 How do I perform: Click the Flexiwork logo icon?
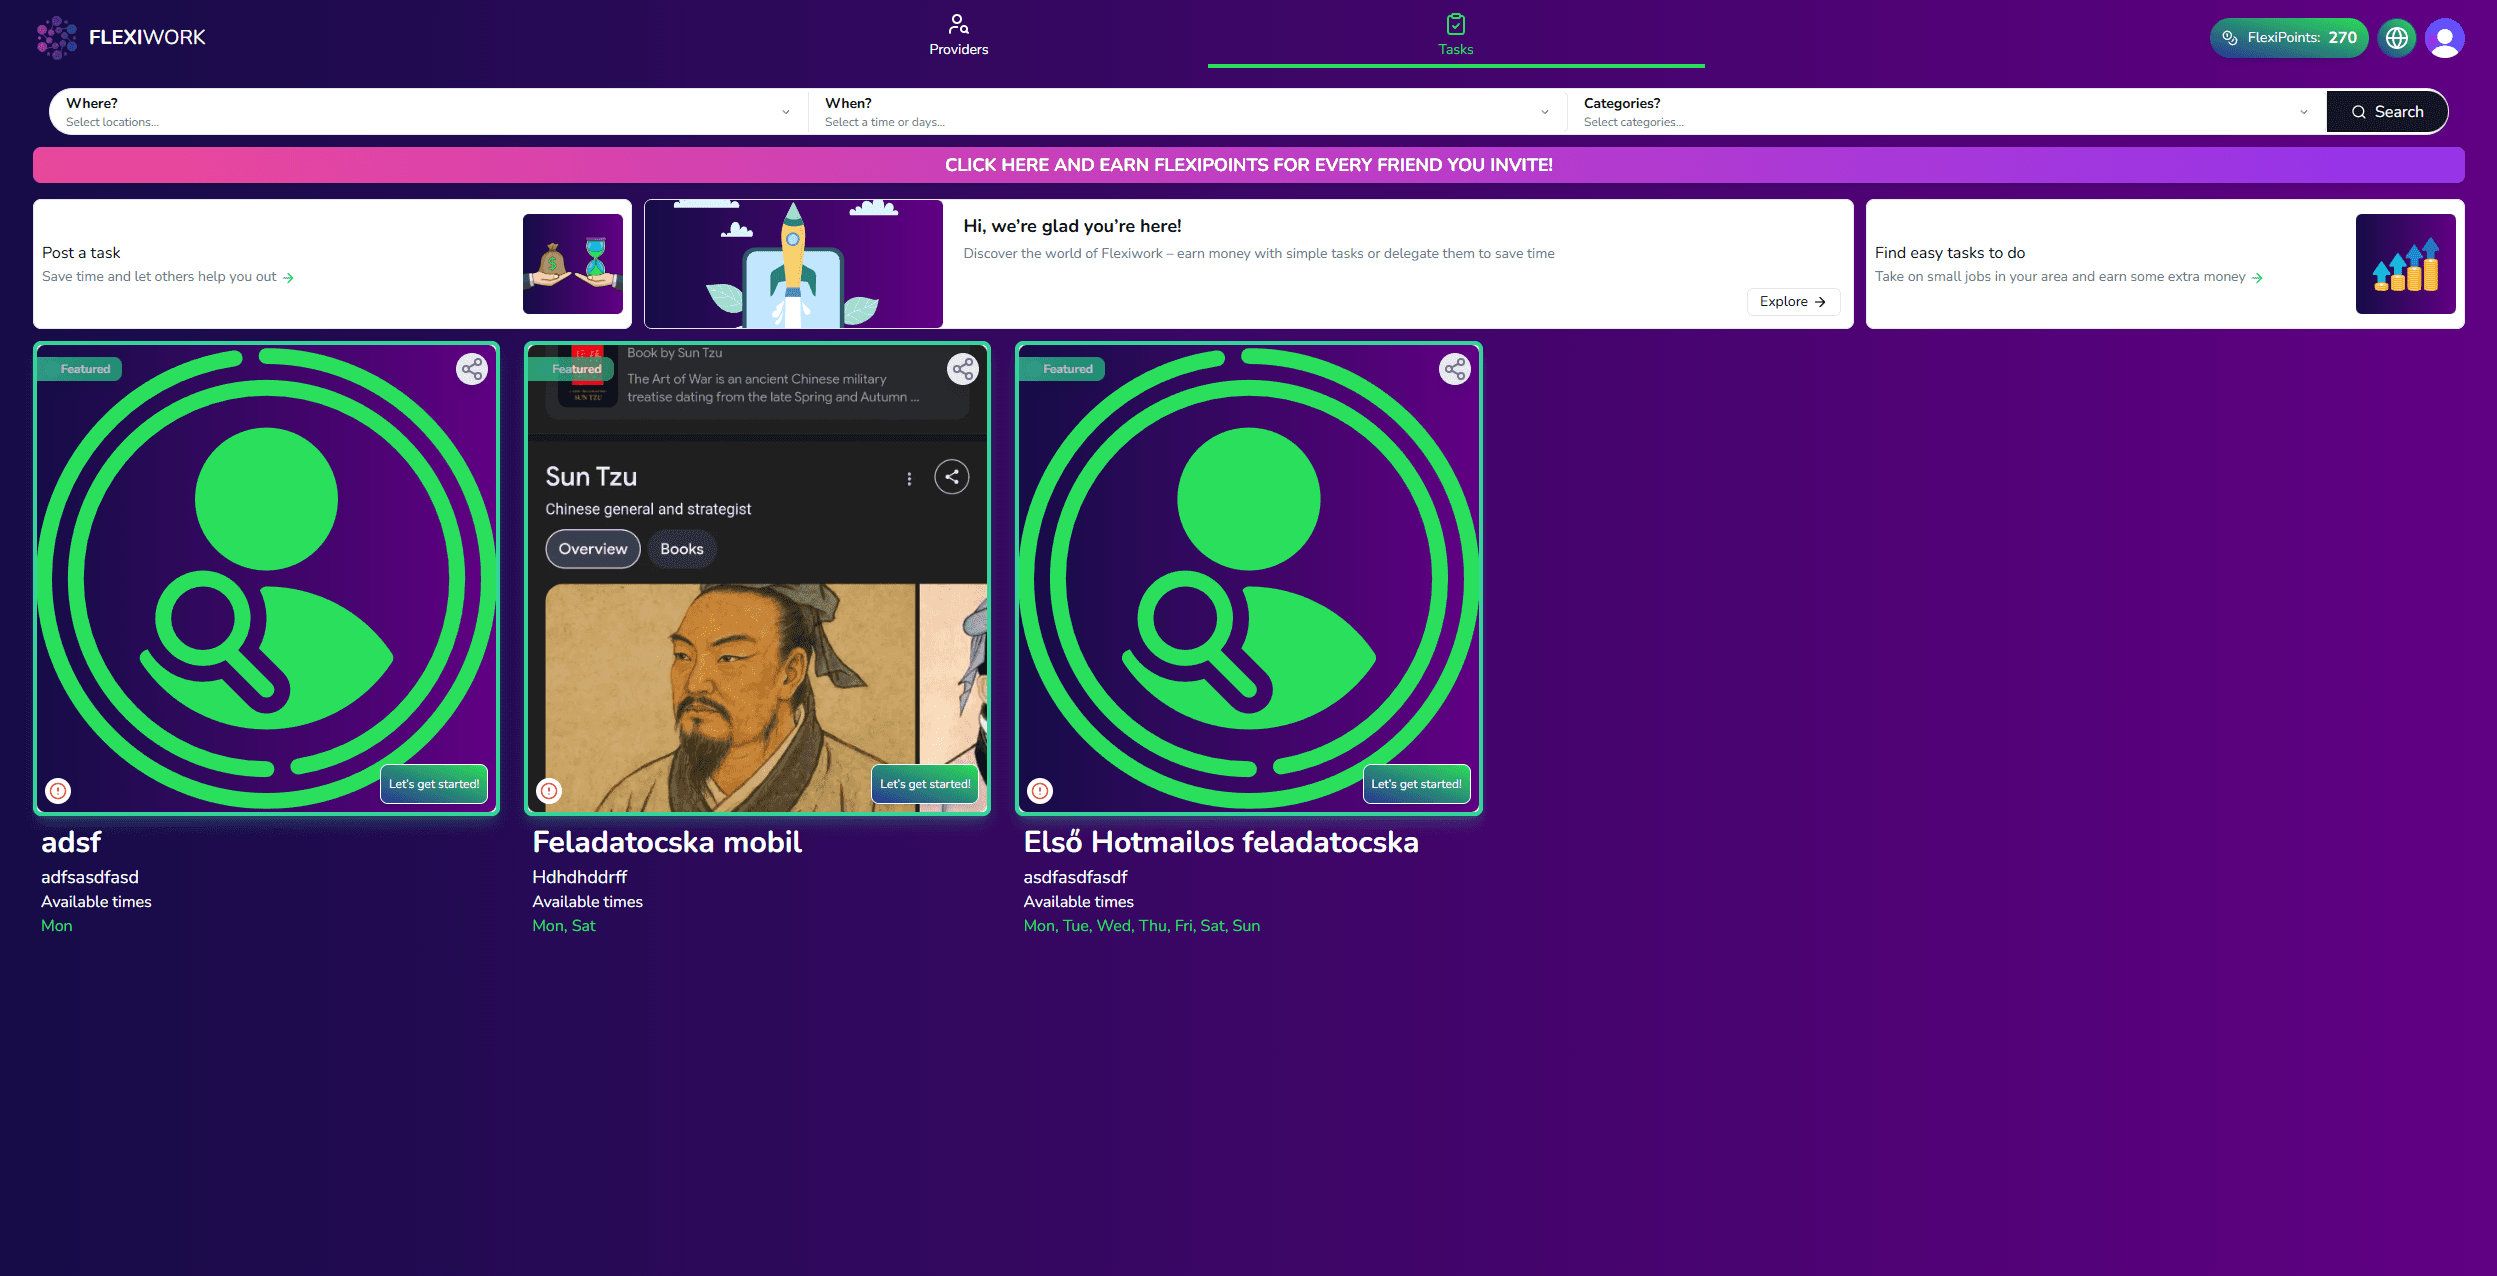point(56,37)
